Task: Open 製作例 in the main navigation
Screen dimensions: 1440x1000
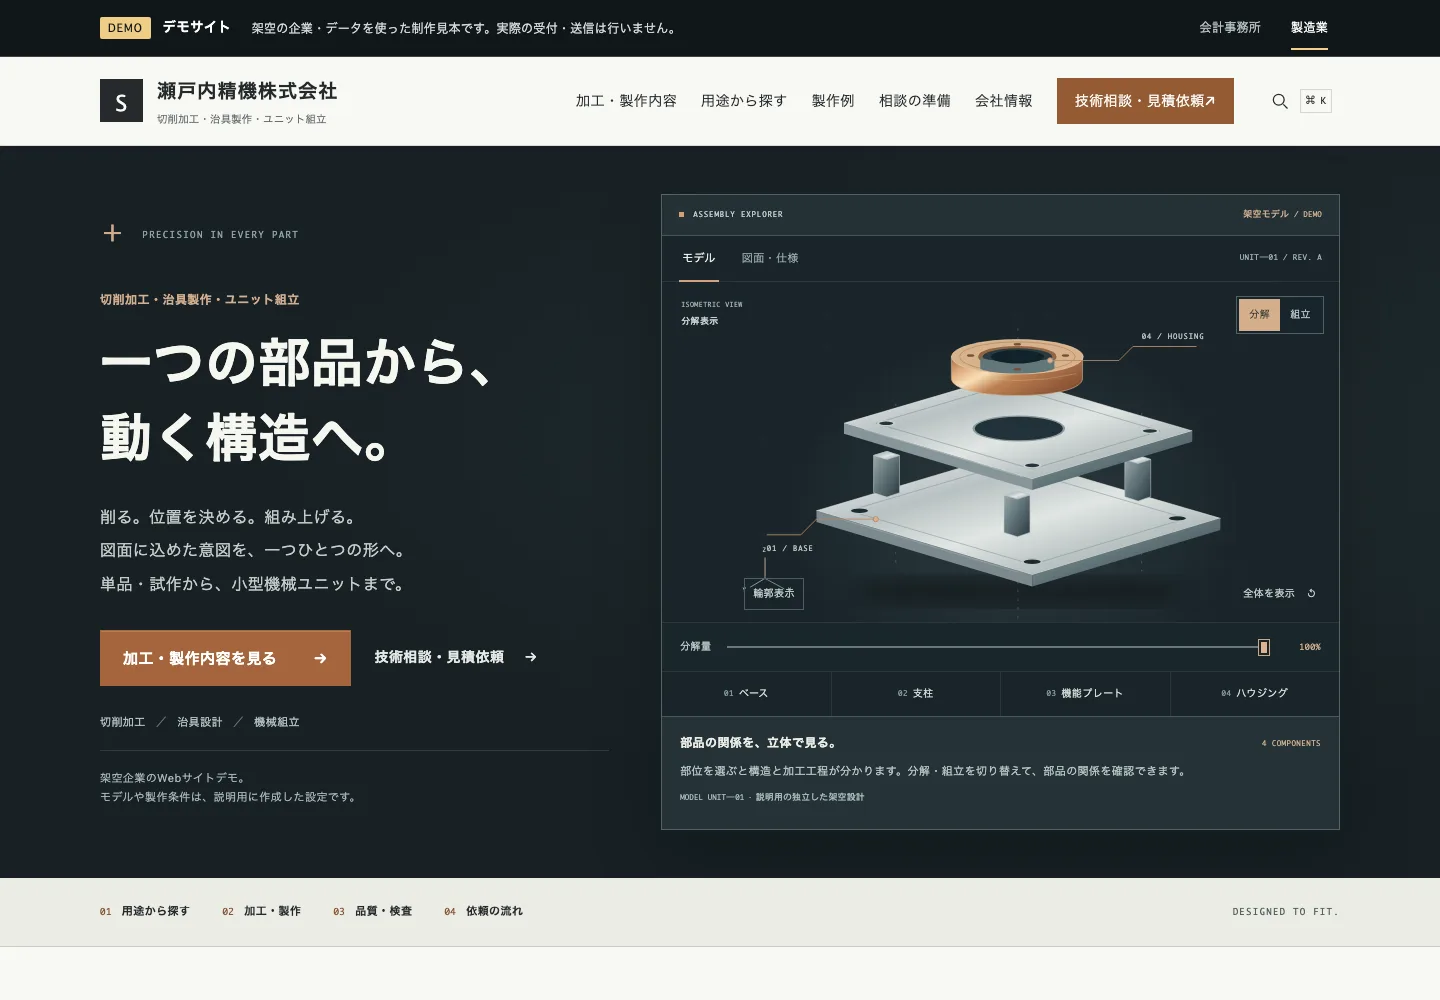Action: click(833, 101)
